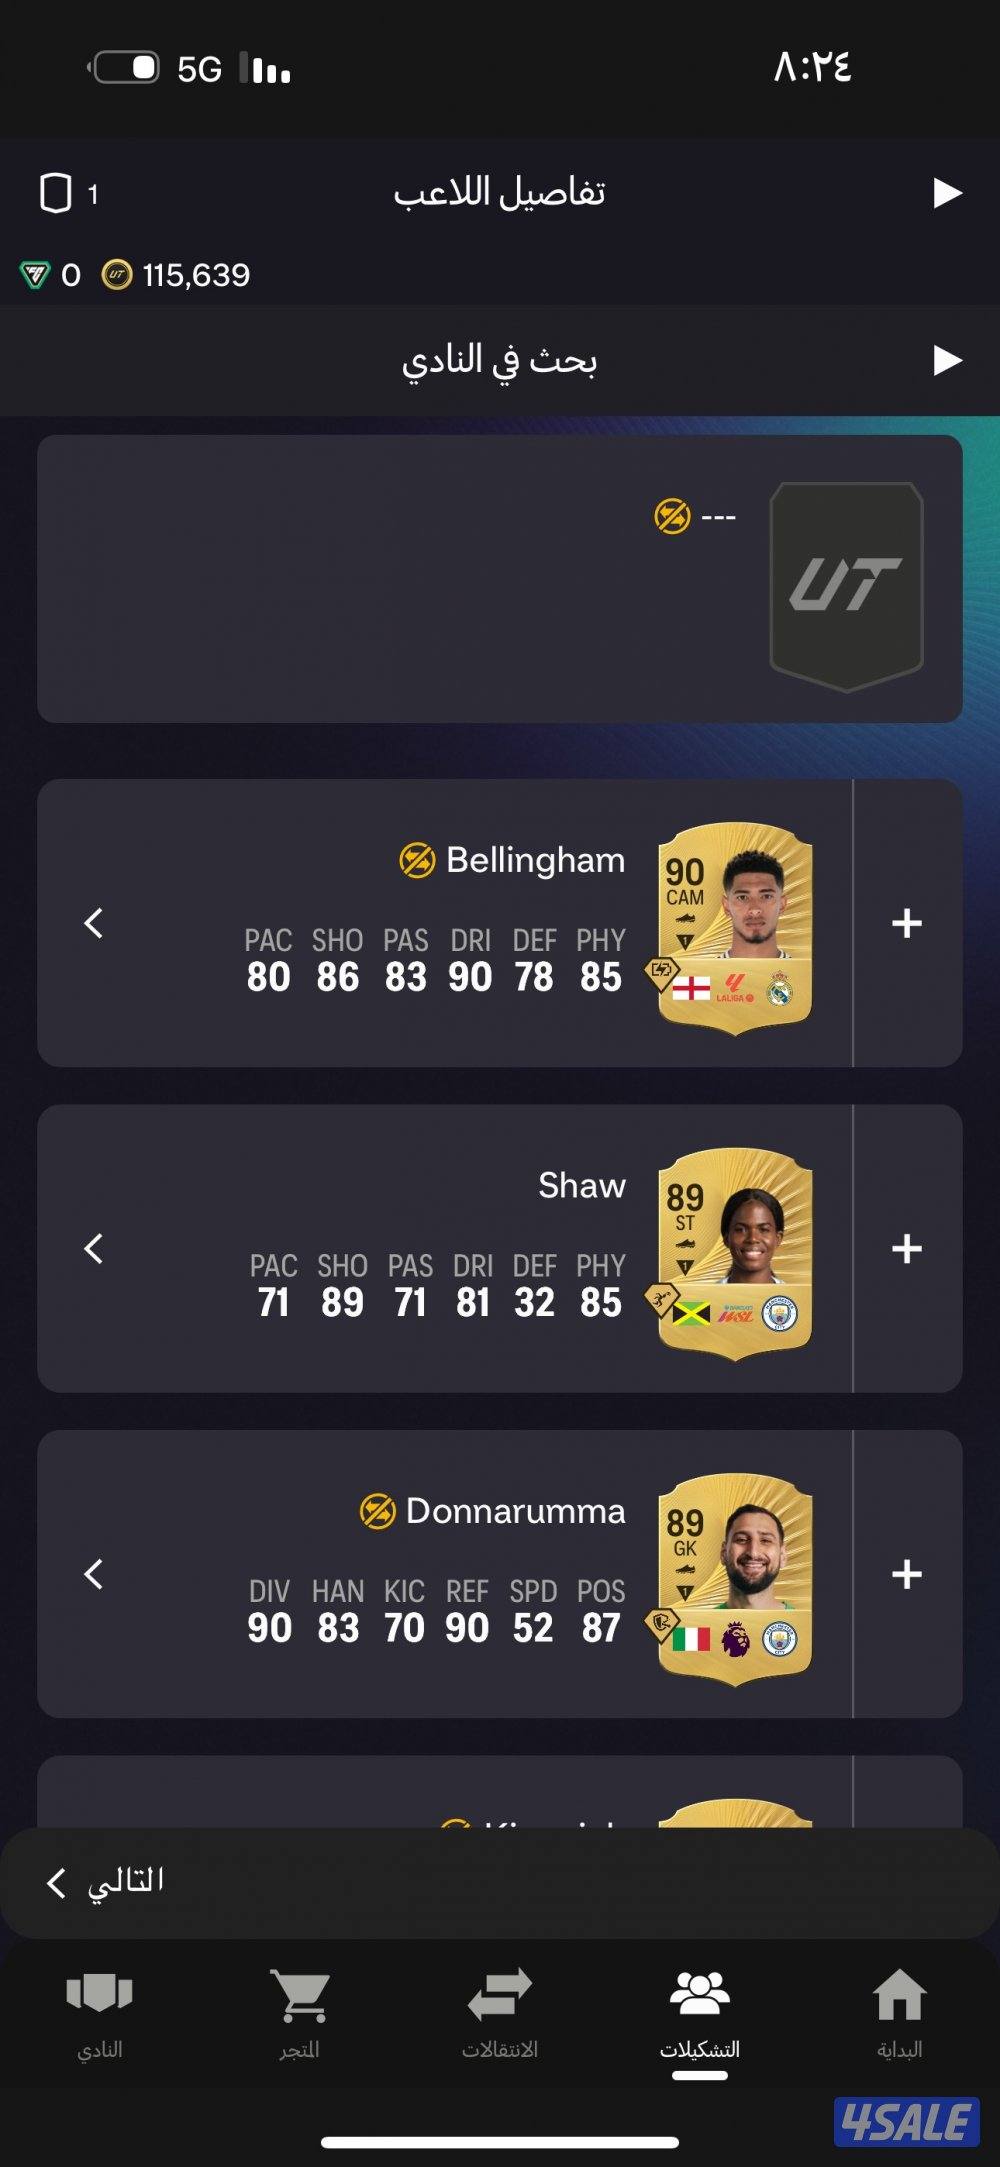Tap the empty UT player card slot
Viewport: 1000px width, 2167px height.
pos(846,586)
